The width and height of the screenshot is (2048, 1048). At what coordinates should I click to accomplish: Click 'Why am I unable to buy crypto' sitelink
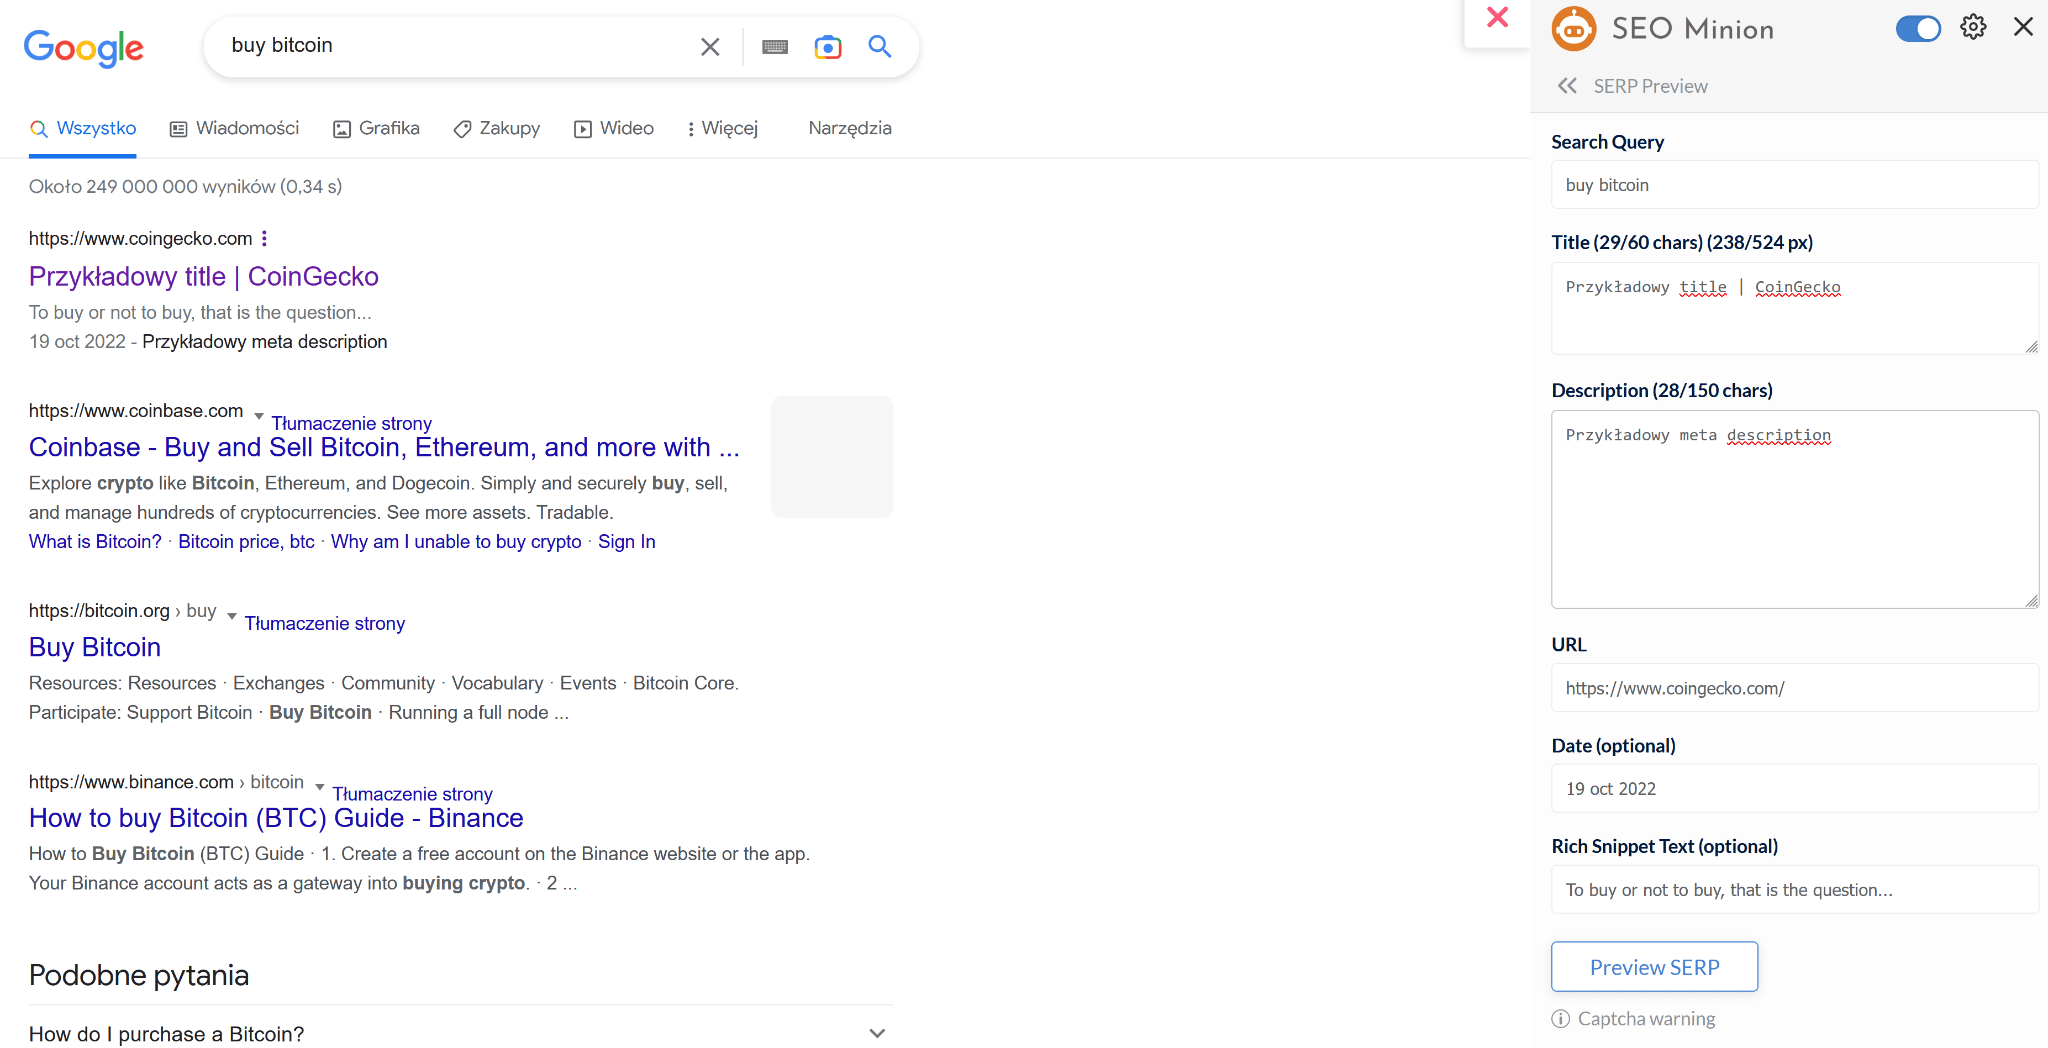456,541
